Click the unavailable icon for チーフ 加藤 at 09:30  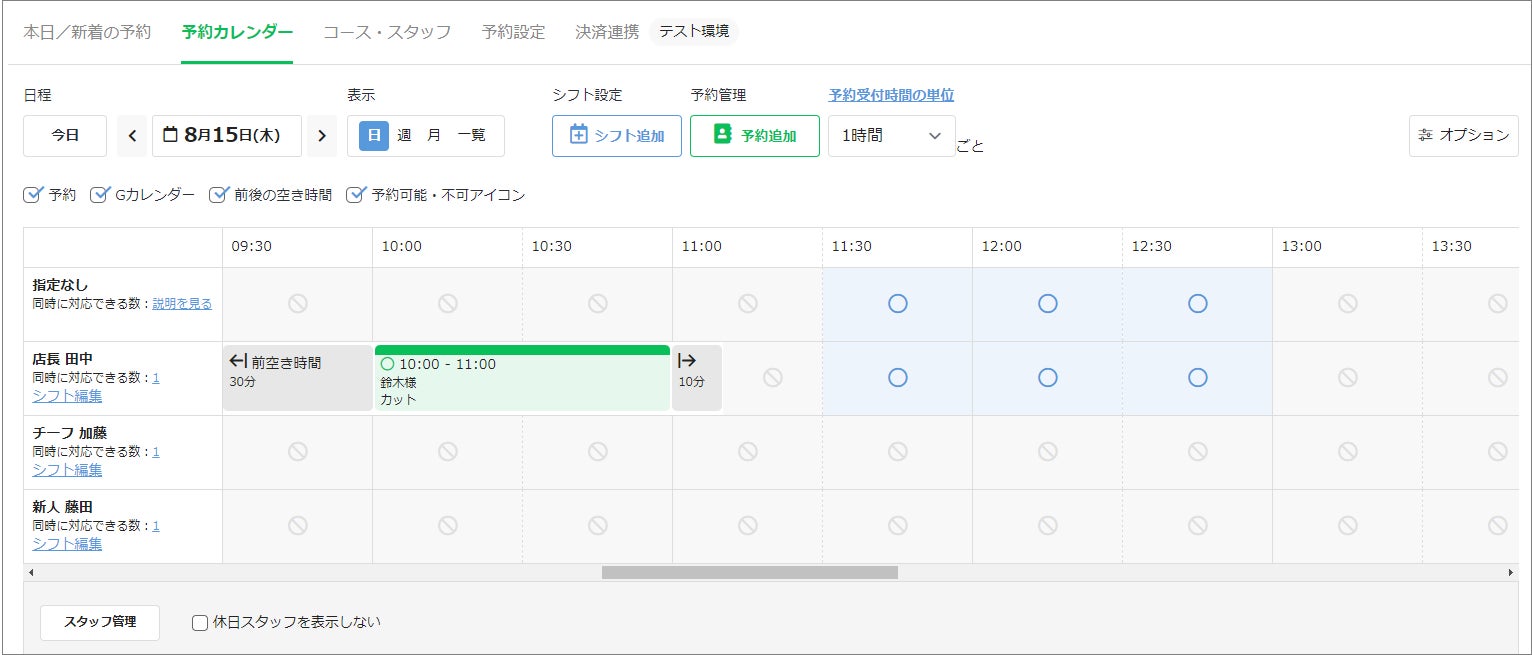coord(297,451)
